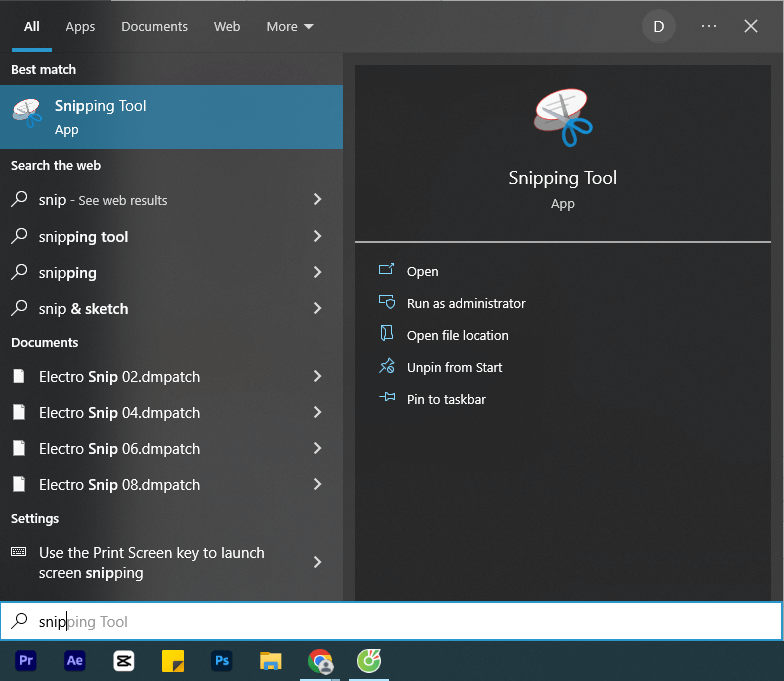The height and width of the screenshot is (681, 784).
Task: Open document Electro Snip 02.dmpatch
Action: [x=172, y=376]
